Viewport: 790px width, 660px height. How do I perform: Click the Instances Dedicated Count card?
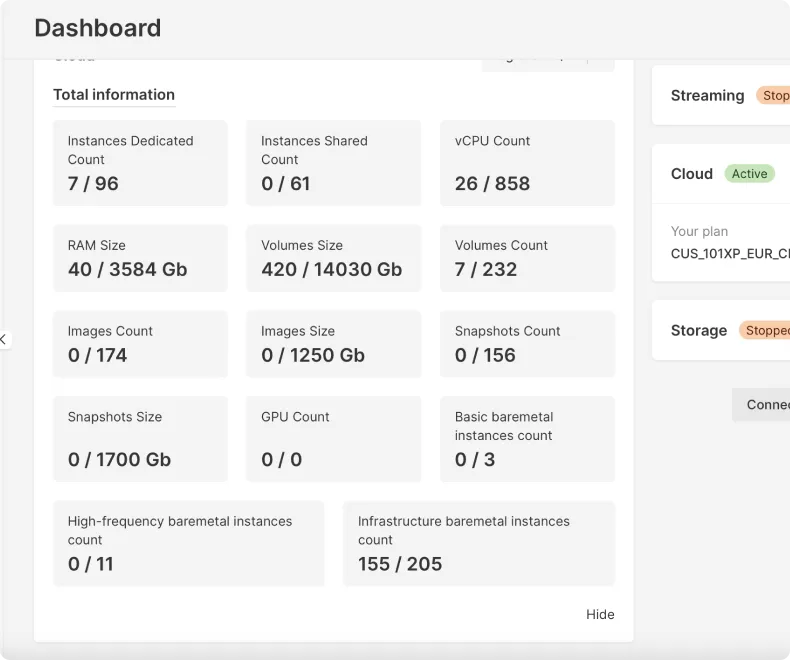[140, 163]
